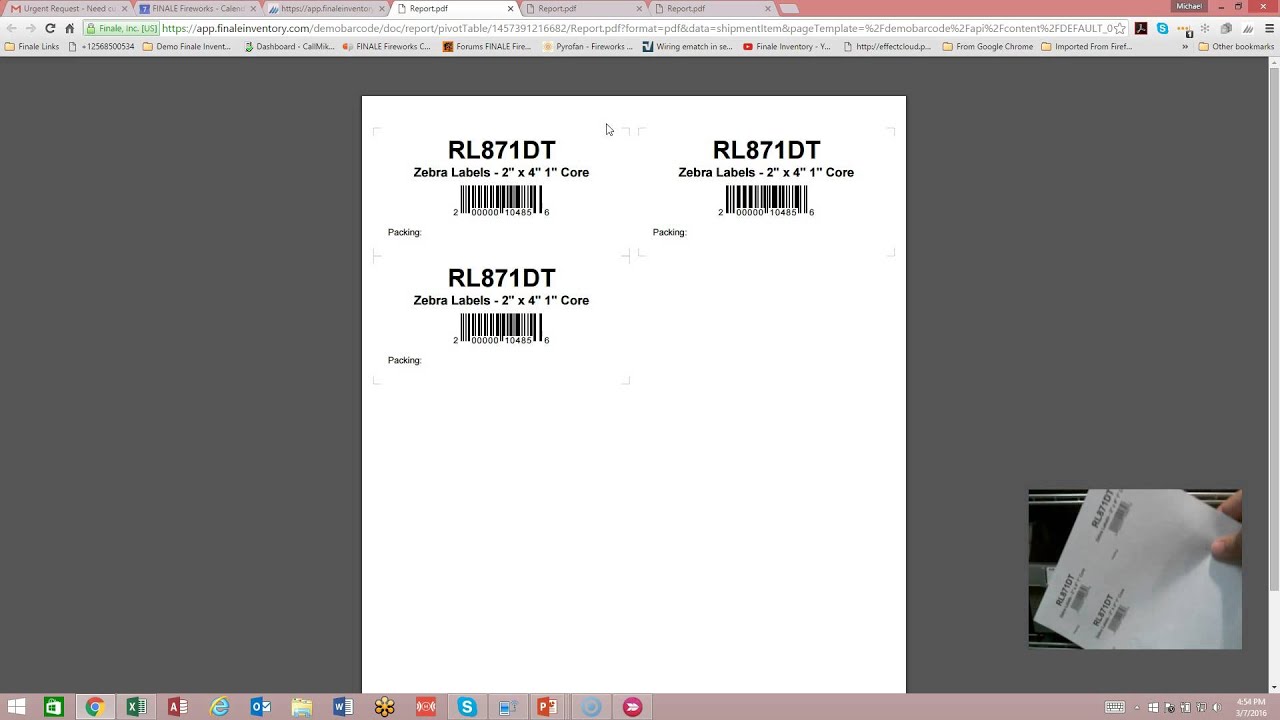Screen dimensions: 1280x720
Task: Open the Skype browser extension
Action: tap(1162, 28)
